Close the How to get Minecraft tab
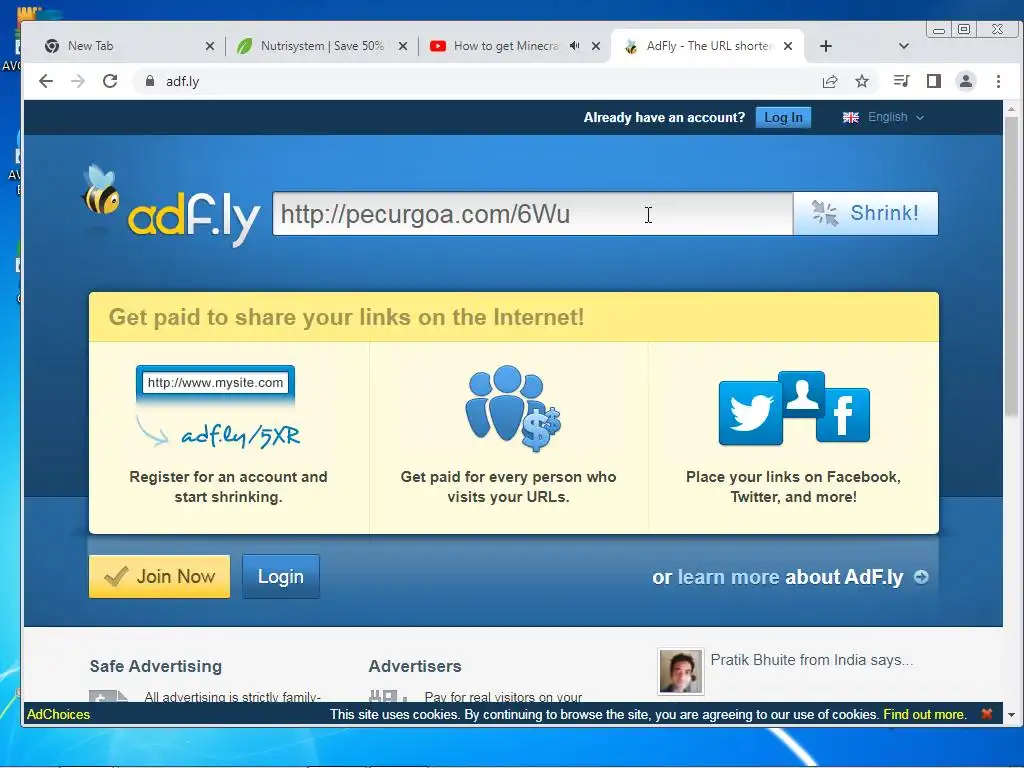This screenshot has height=768, width=1024. point(596,46)
